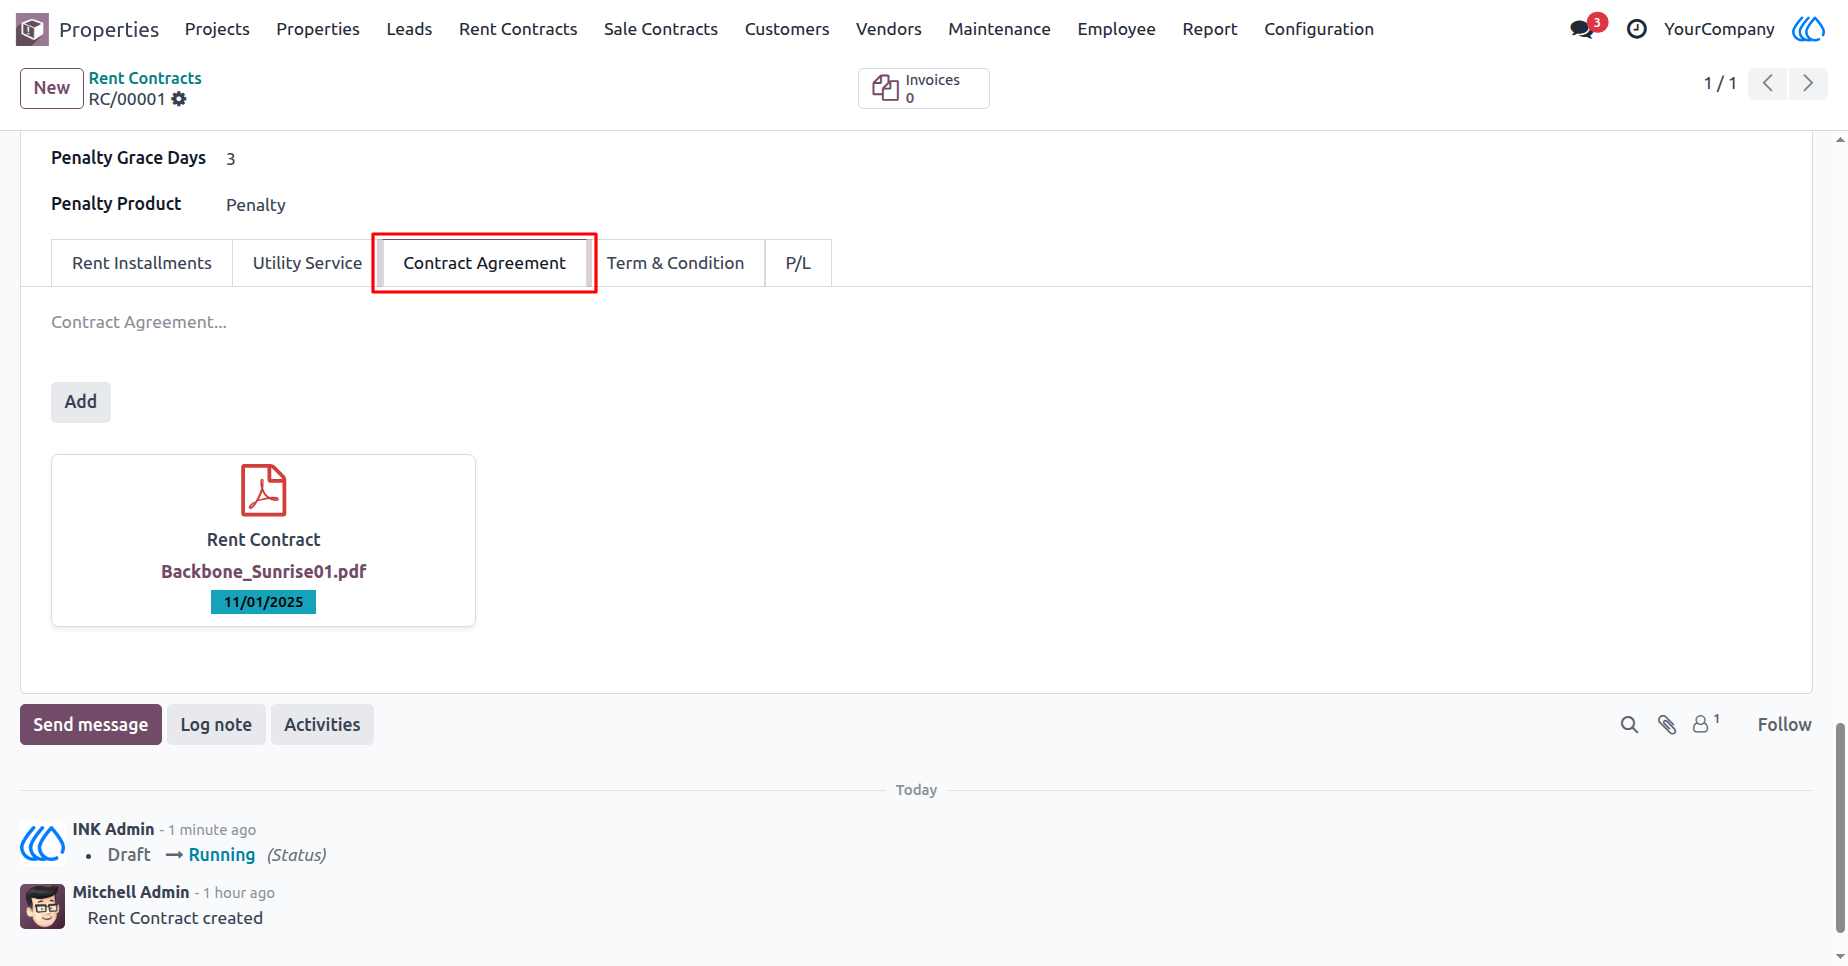Open the Invoices smart button
Viewport: 1848px width, 966px height.
click(x=924, y=88)
